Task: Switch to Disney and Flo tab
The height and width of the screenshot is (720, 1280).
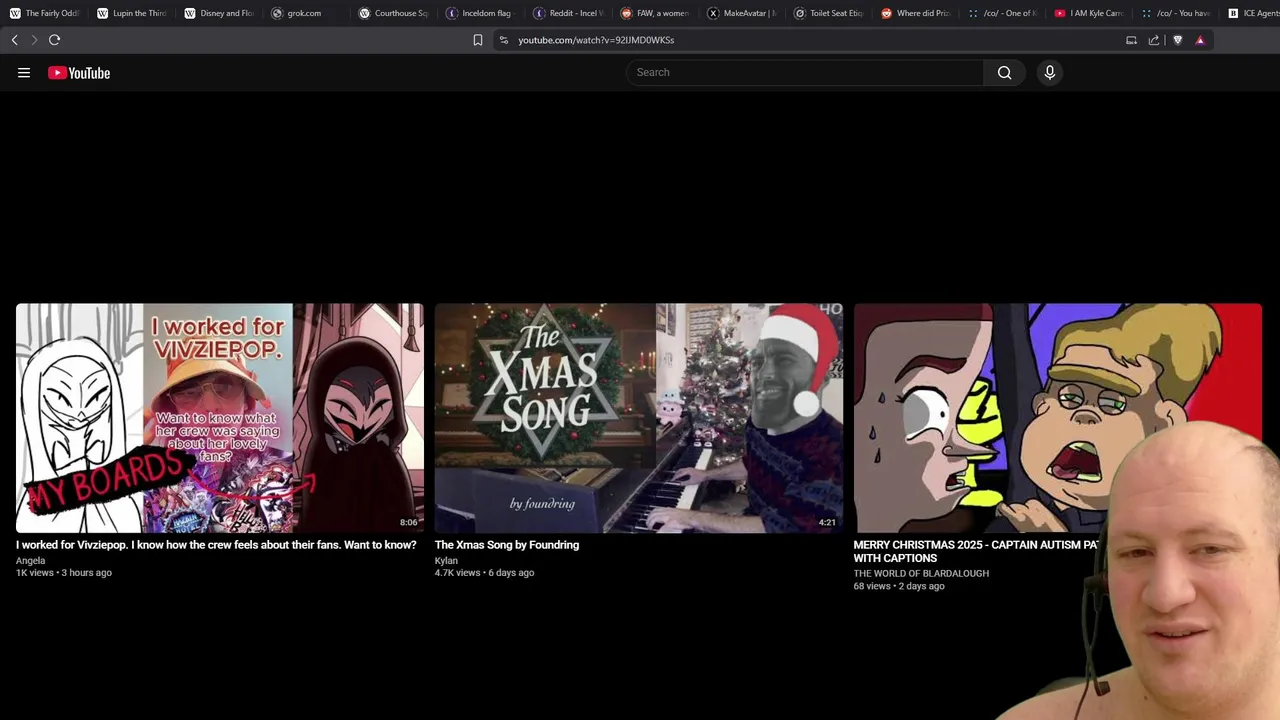Action: [x=218, y=13]
